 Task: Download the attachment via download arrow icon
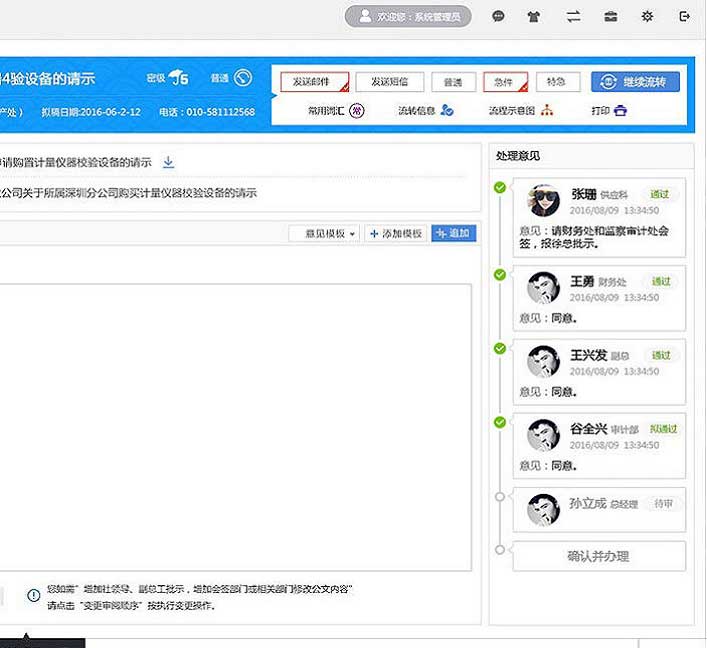(x=169, y=162)
